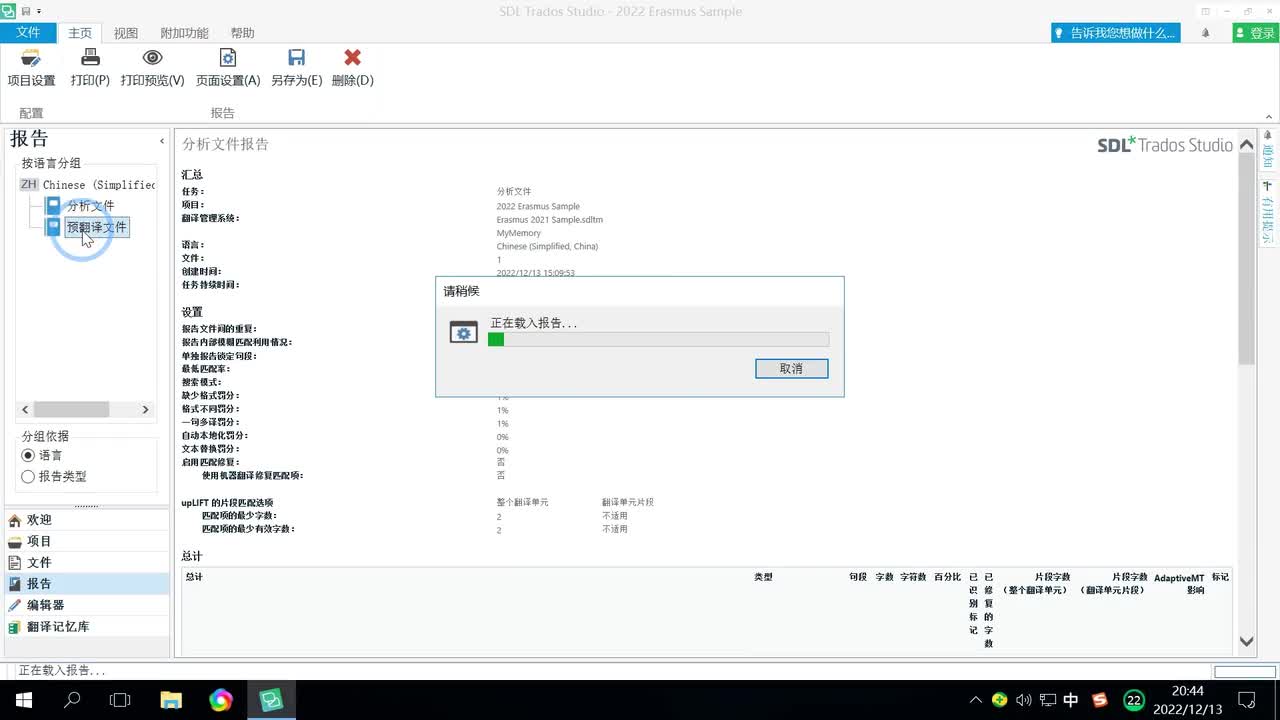This screenshot has height=720, width=1280.
Task: Open 打印预览(V) print preview
Action: coord(152,68)
